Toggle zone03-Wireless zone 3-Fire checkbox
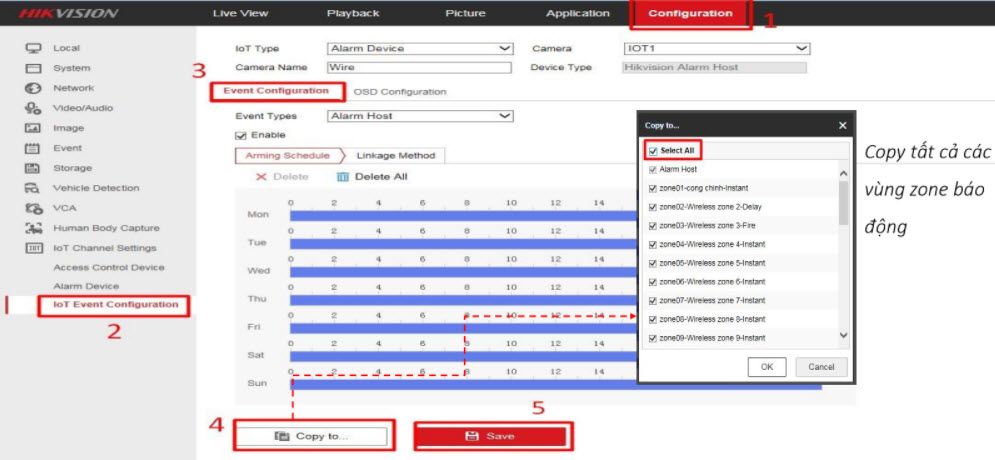This screenshot has height=460, width=995. tap(653, 226)
